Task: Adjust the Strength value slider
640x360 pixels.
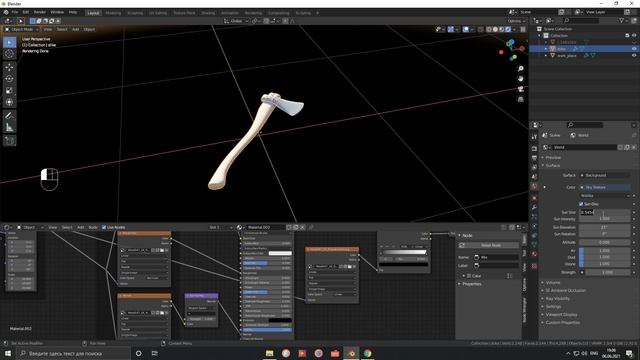Action: [608, 272]
